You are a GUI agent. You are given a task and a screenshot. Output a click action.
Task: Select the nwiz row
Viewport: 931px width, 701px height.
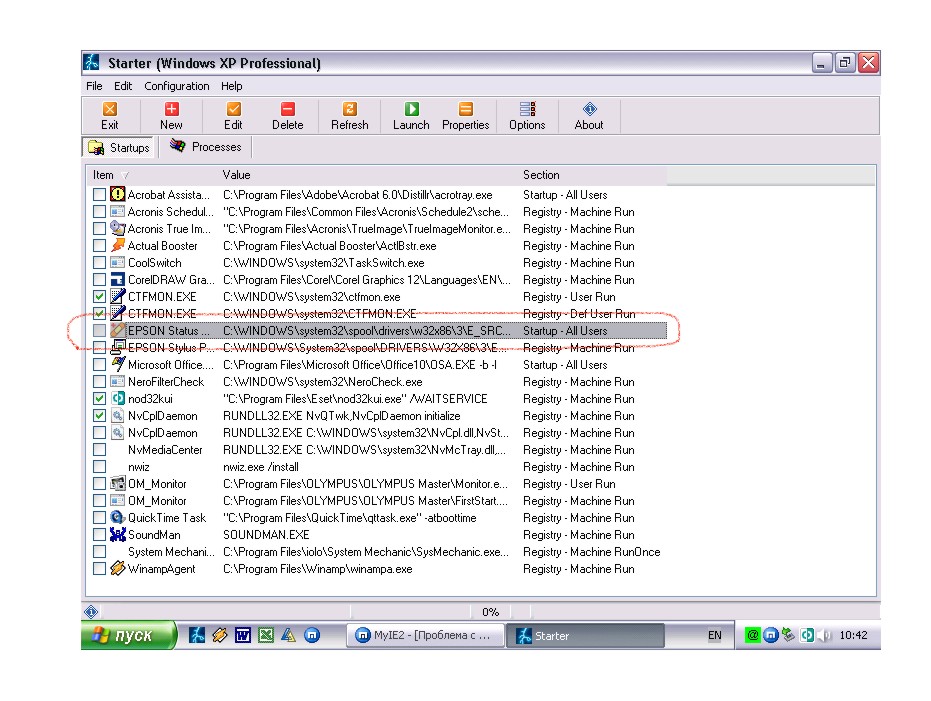[x=379, y=467]
